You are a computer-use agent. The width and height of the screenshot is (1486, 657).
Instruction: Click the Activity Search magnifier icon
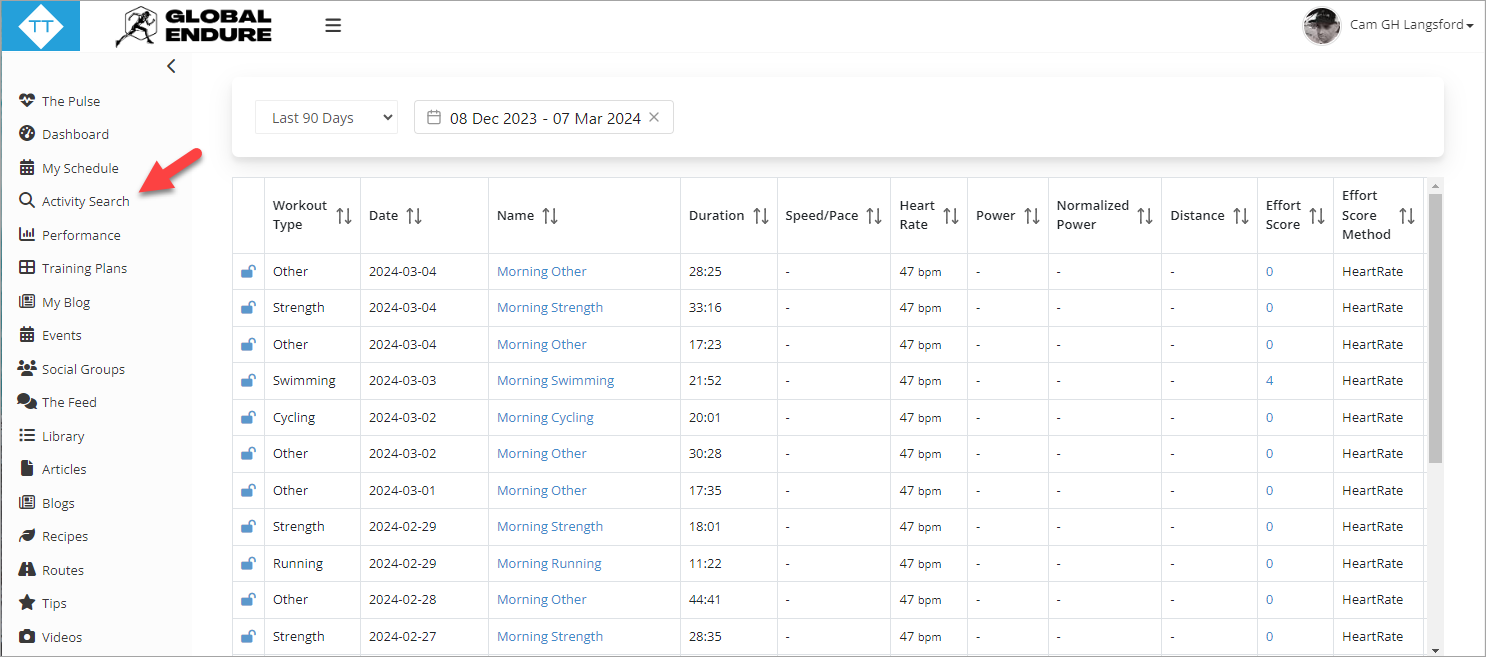coord(27,201)
